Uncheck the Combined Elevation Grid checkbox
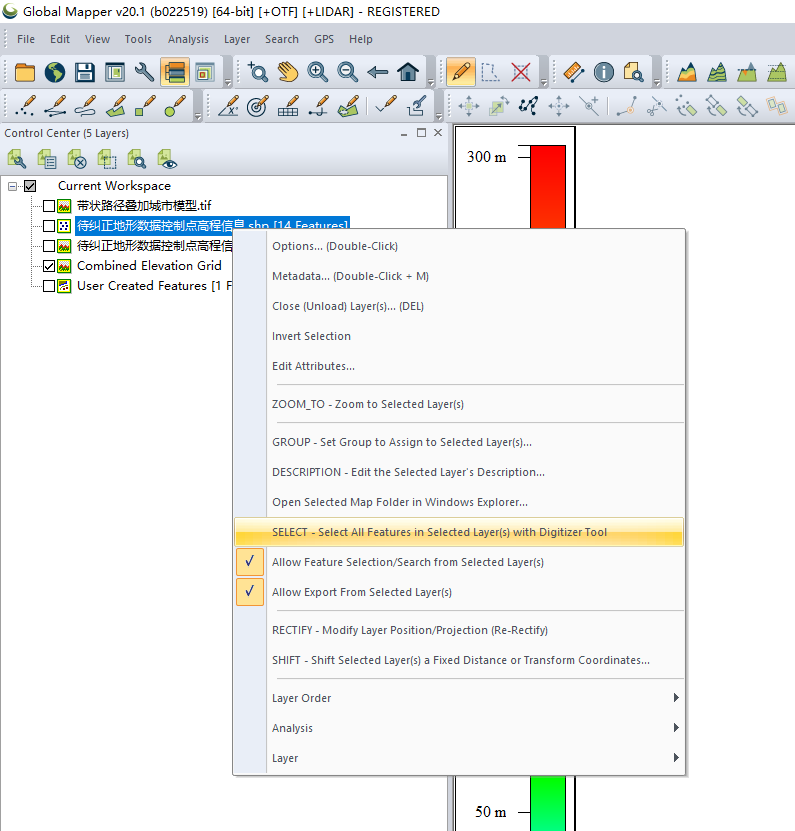 coord(49,266)
